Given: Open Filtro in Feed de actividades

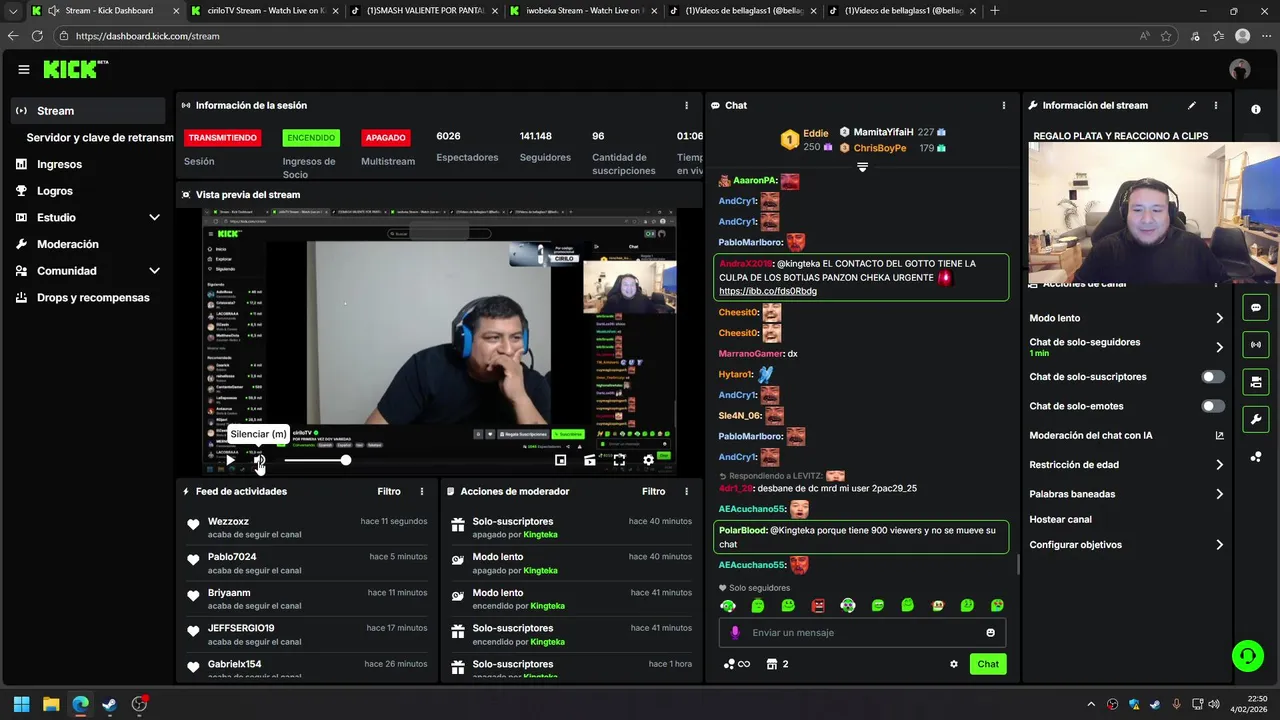Looking at the screenshot, I should 389,491.
